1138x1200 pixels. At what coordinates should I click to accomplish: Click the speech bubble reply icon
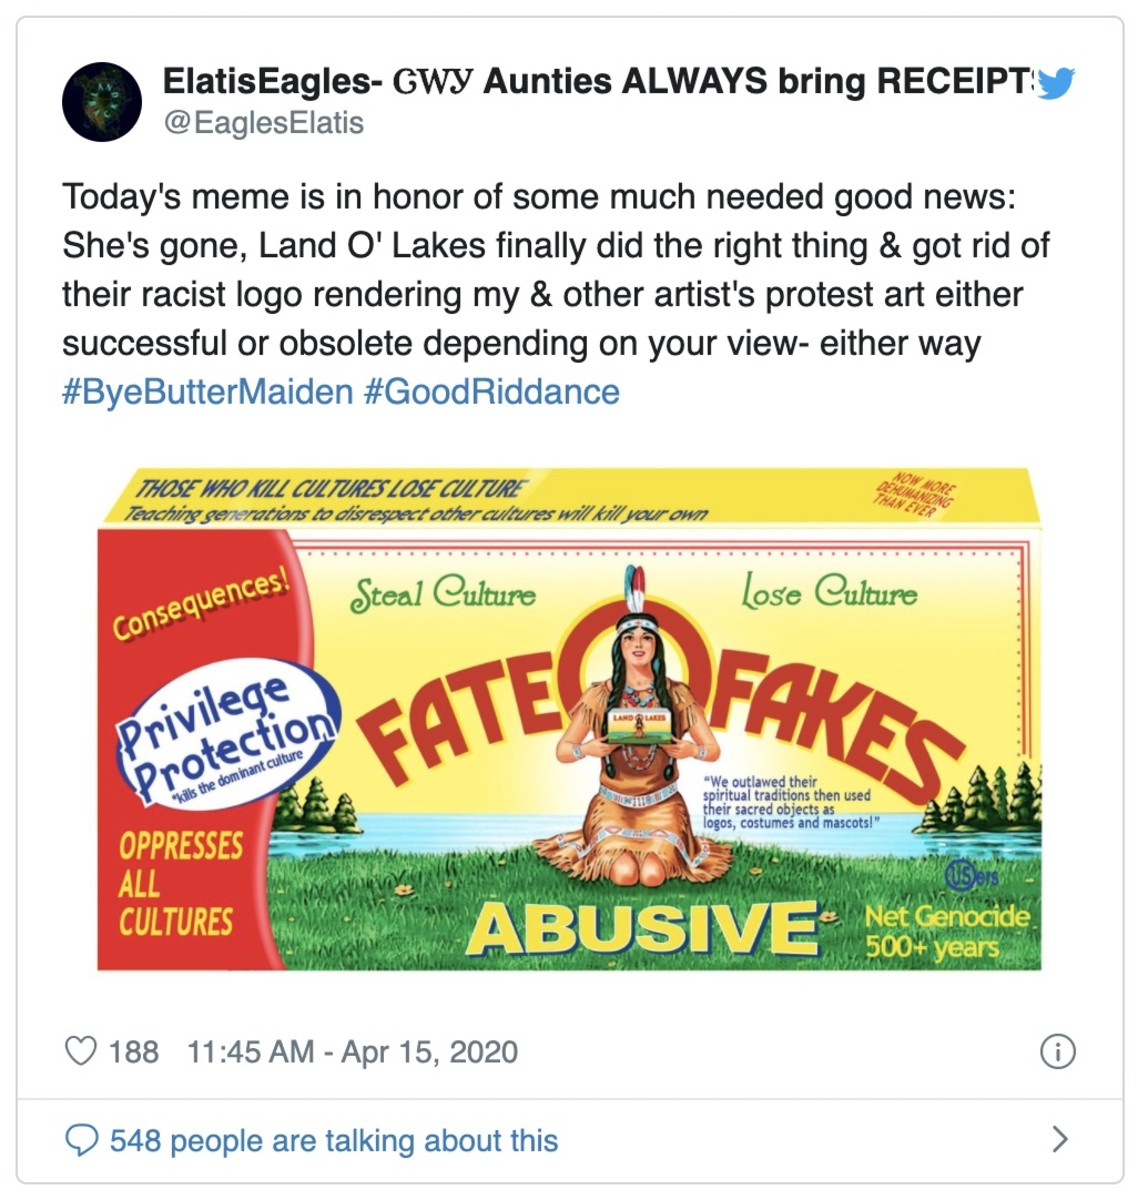[x=81, y=1140]
